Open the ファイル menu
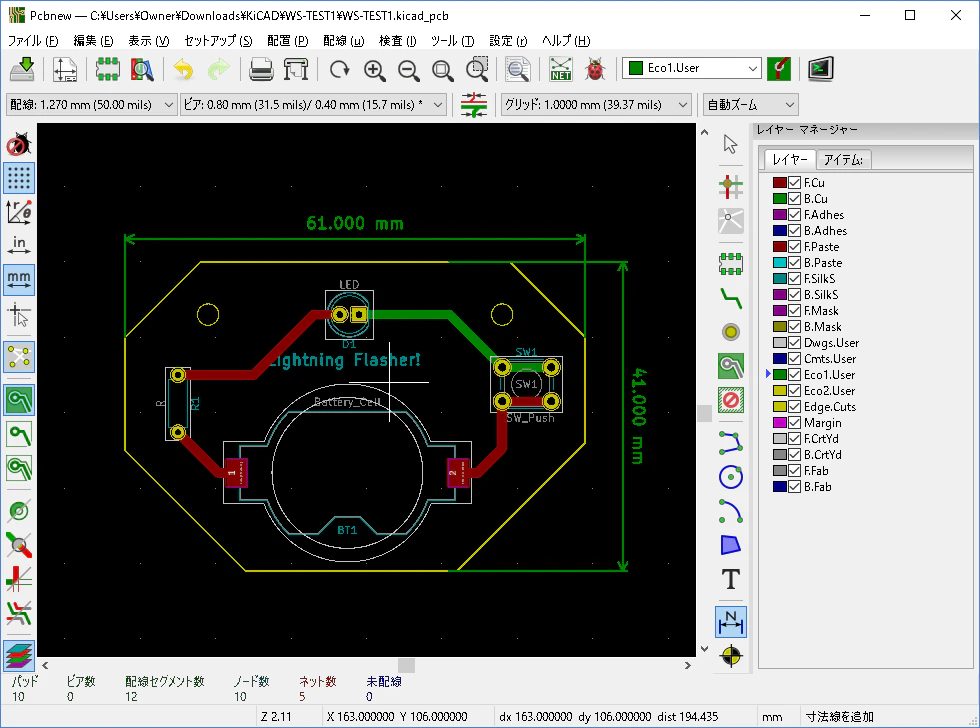Screen dimensions: 980x728 32,41
